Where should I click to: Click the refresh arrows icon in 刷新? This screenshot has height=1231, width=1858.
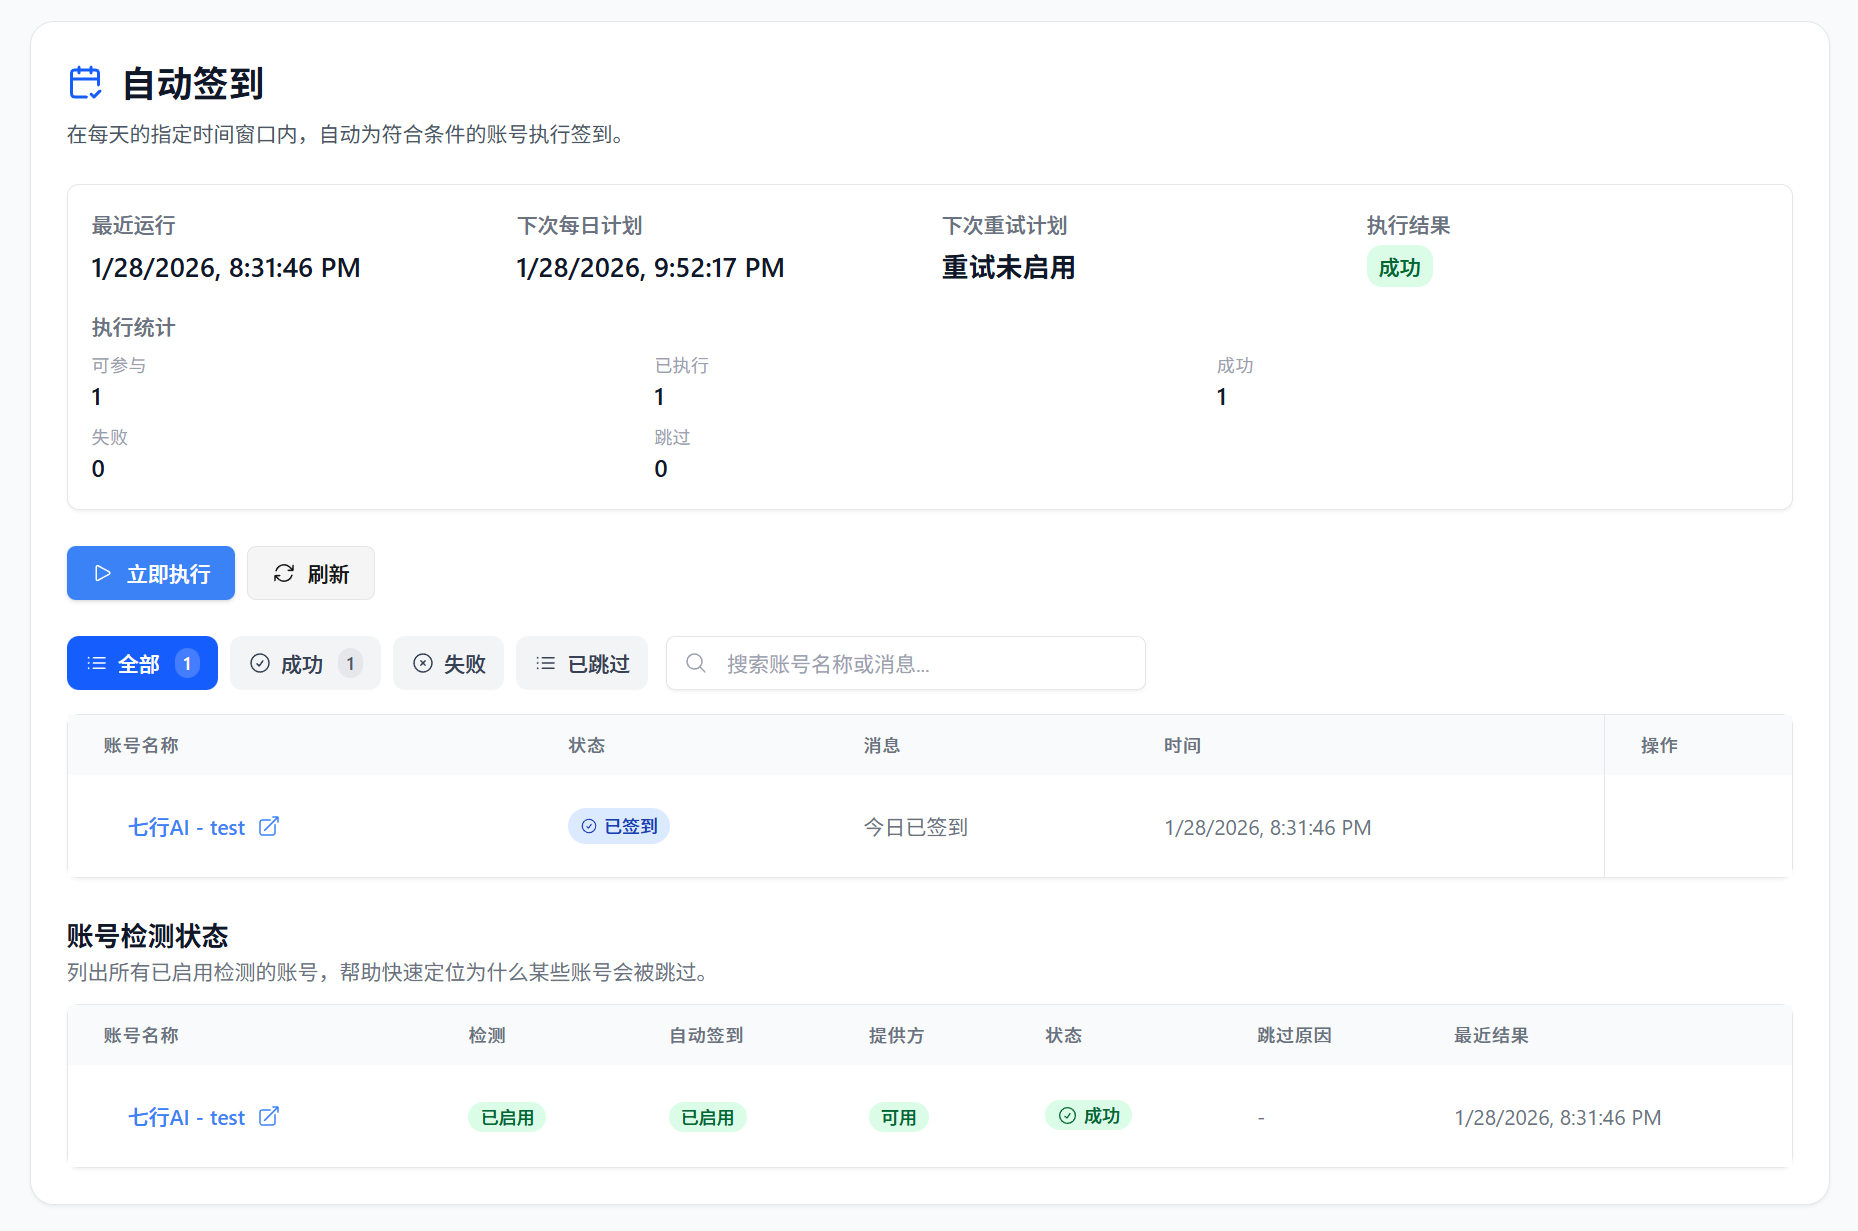(284, 573)
